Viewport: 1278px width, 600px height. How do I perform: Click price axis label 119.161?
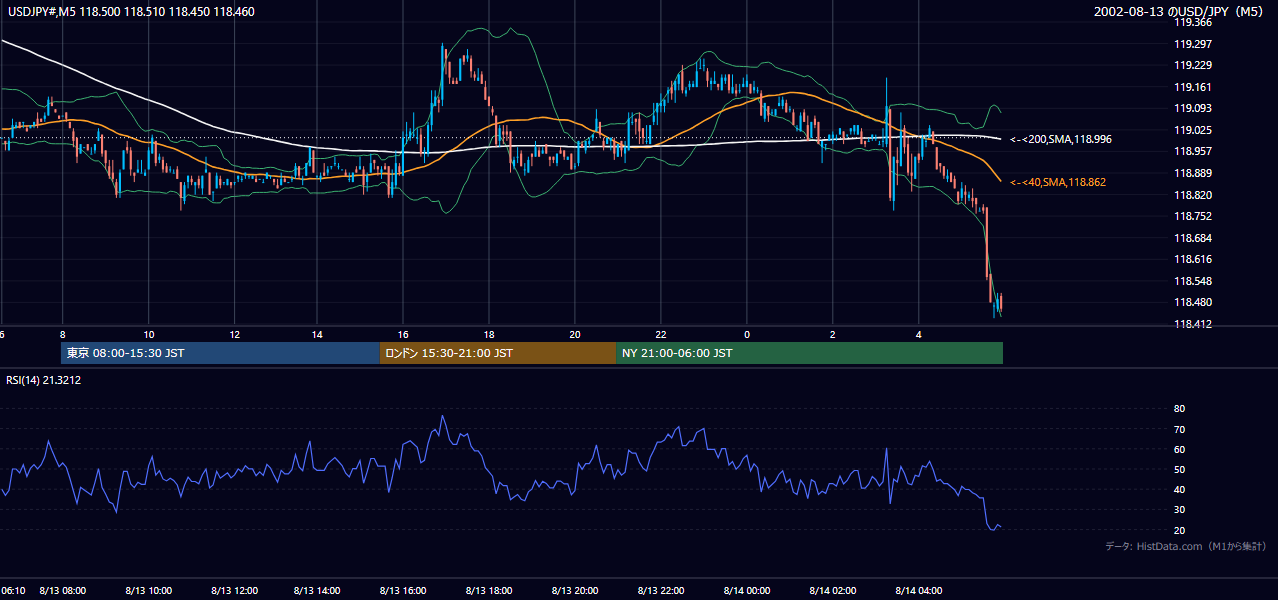[1193, 87]
